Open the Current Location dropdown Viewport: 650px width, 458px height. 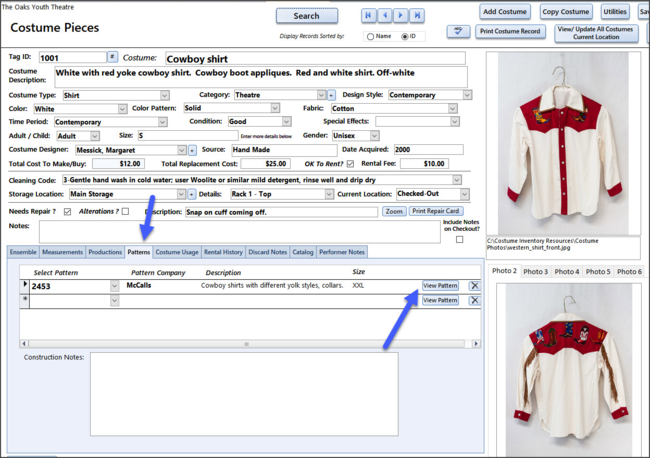(456, 194)
